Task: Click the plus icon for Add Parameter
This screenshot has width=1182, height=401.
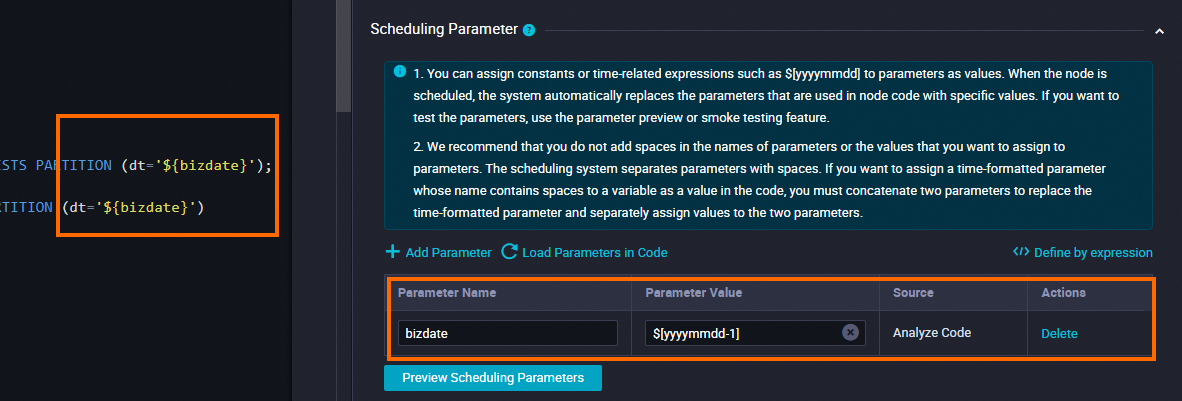Action: (393, 252)
